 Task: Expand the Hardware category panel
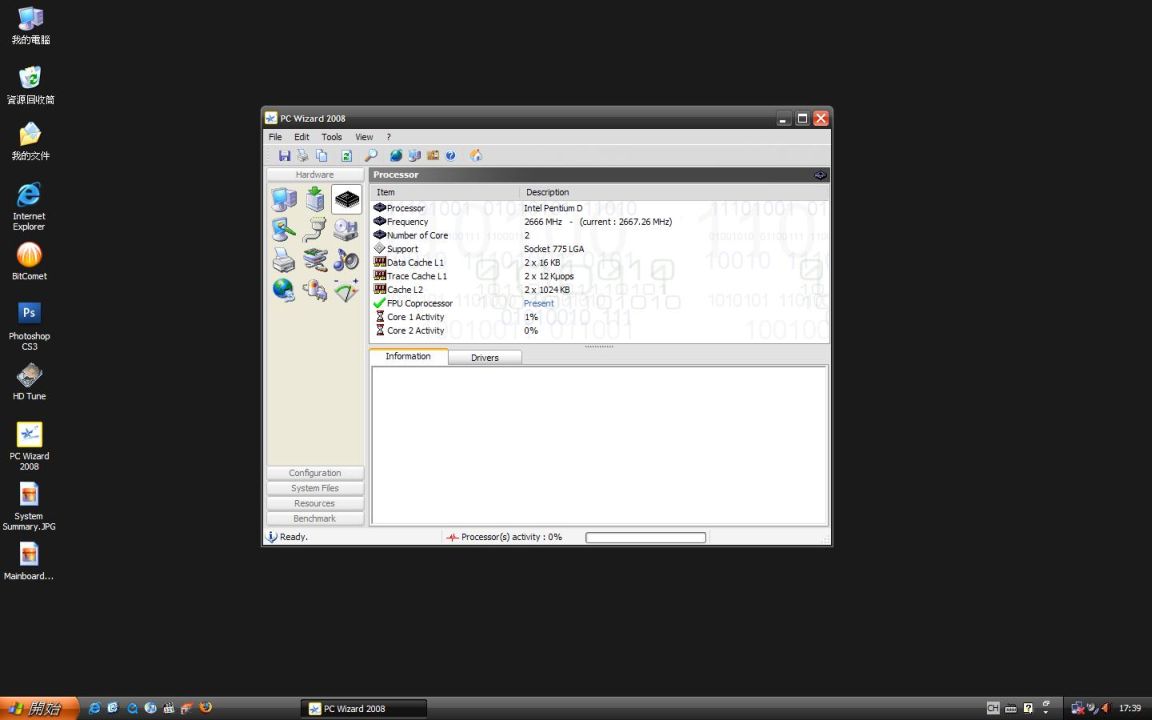tap(315, 175)
